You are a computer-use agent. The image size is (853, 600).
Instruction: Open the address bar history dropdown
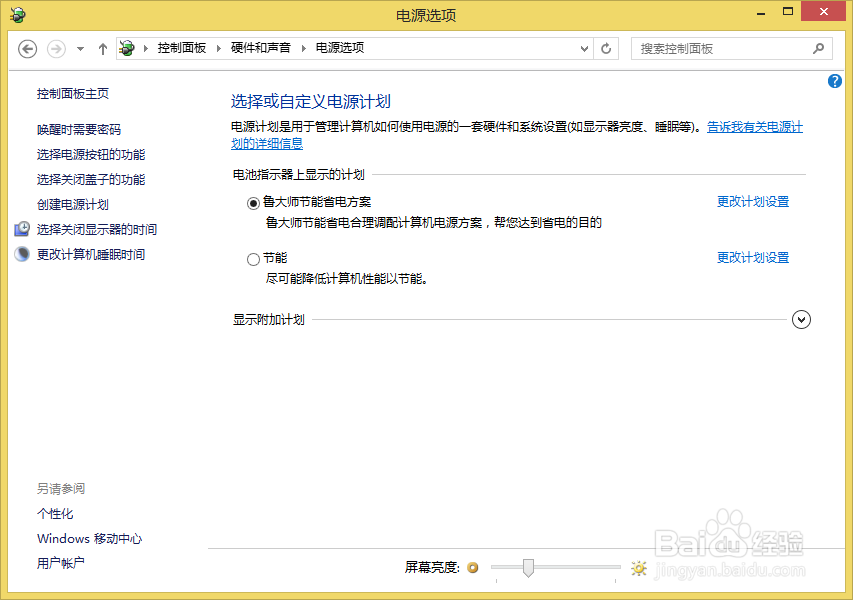pos(583,48)
